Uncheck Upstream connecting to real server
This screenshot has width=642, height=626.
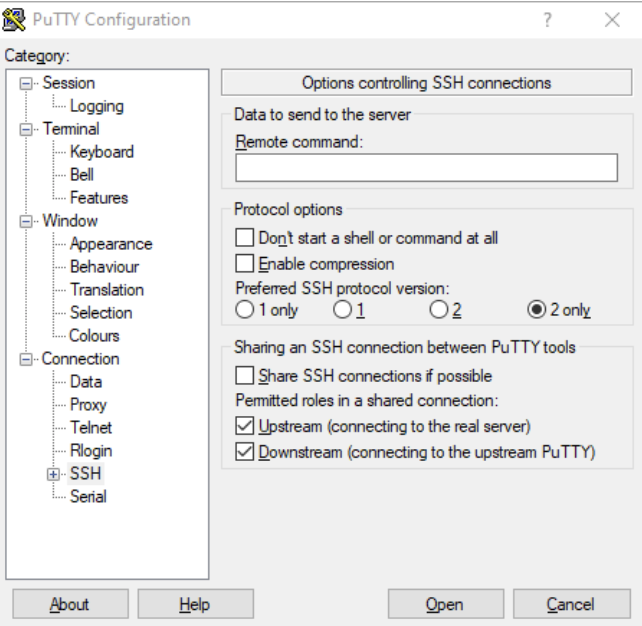click(244, 426)
